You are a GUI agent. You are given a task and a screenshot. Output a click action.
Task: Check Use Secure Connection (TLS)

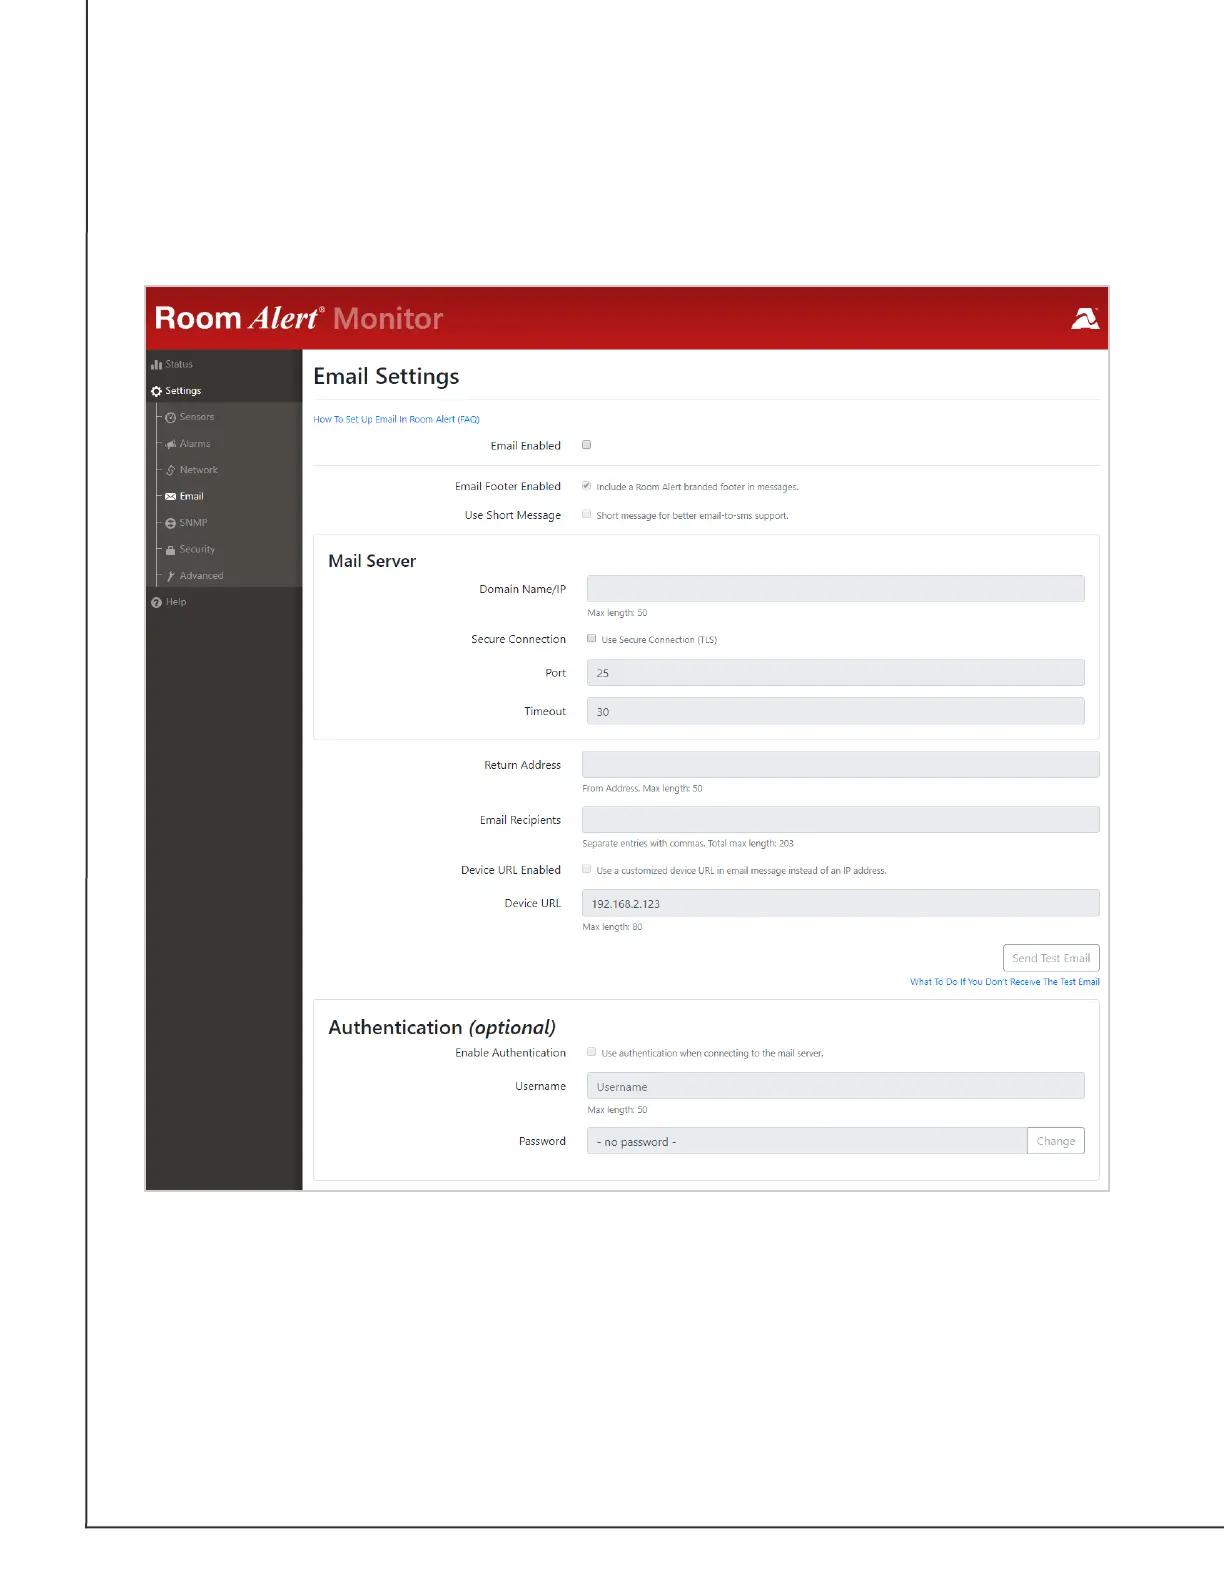tap(592, 639)
